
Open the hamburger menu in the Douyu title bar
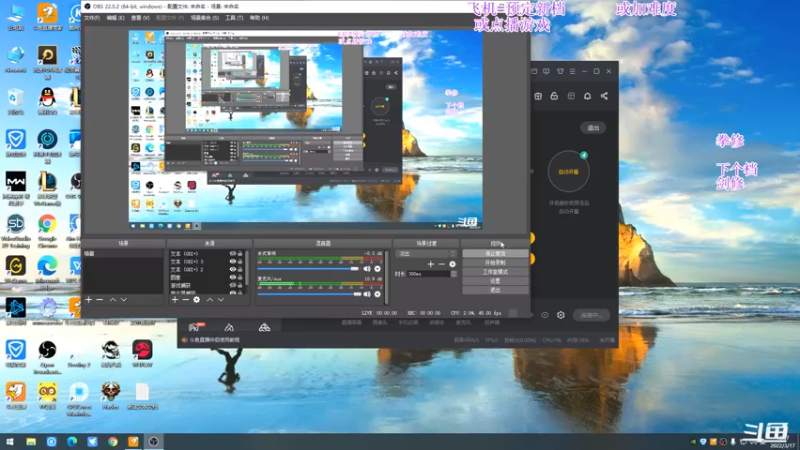[x=572, y=71]
